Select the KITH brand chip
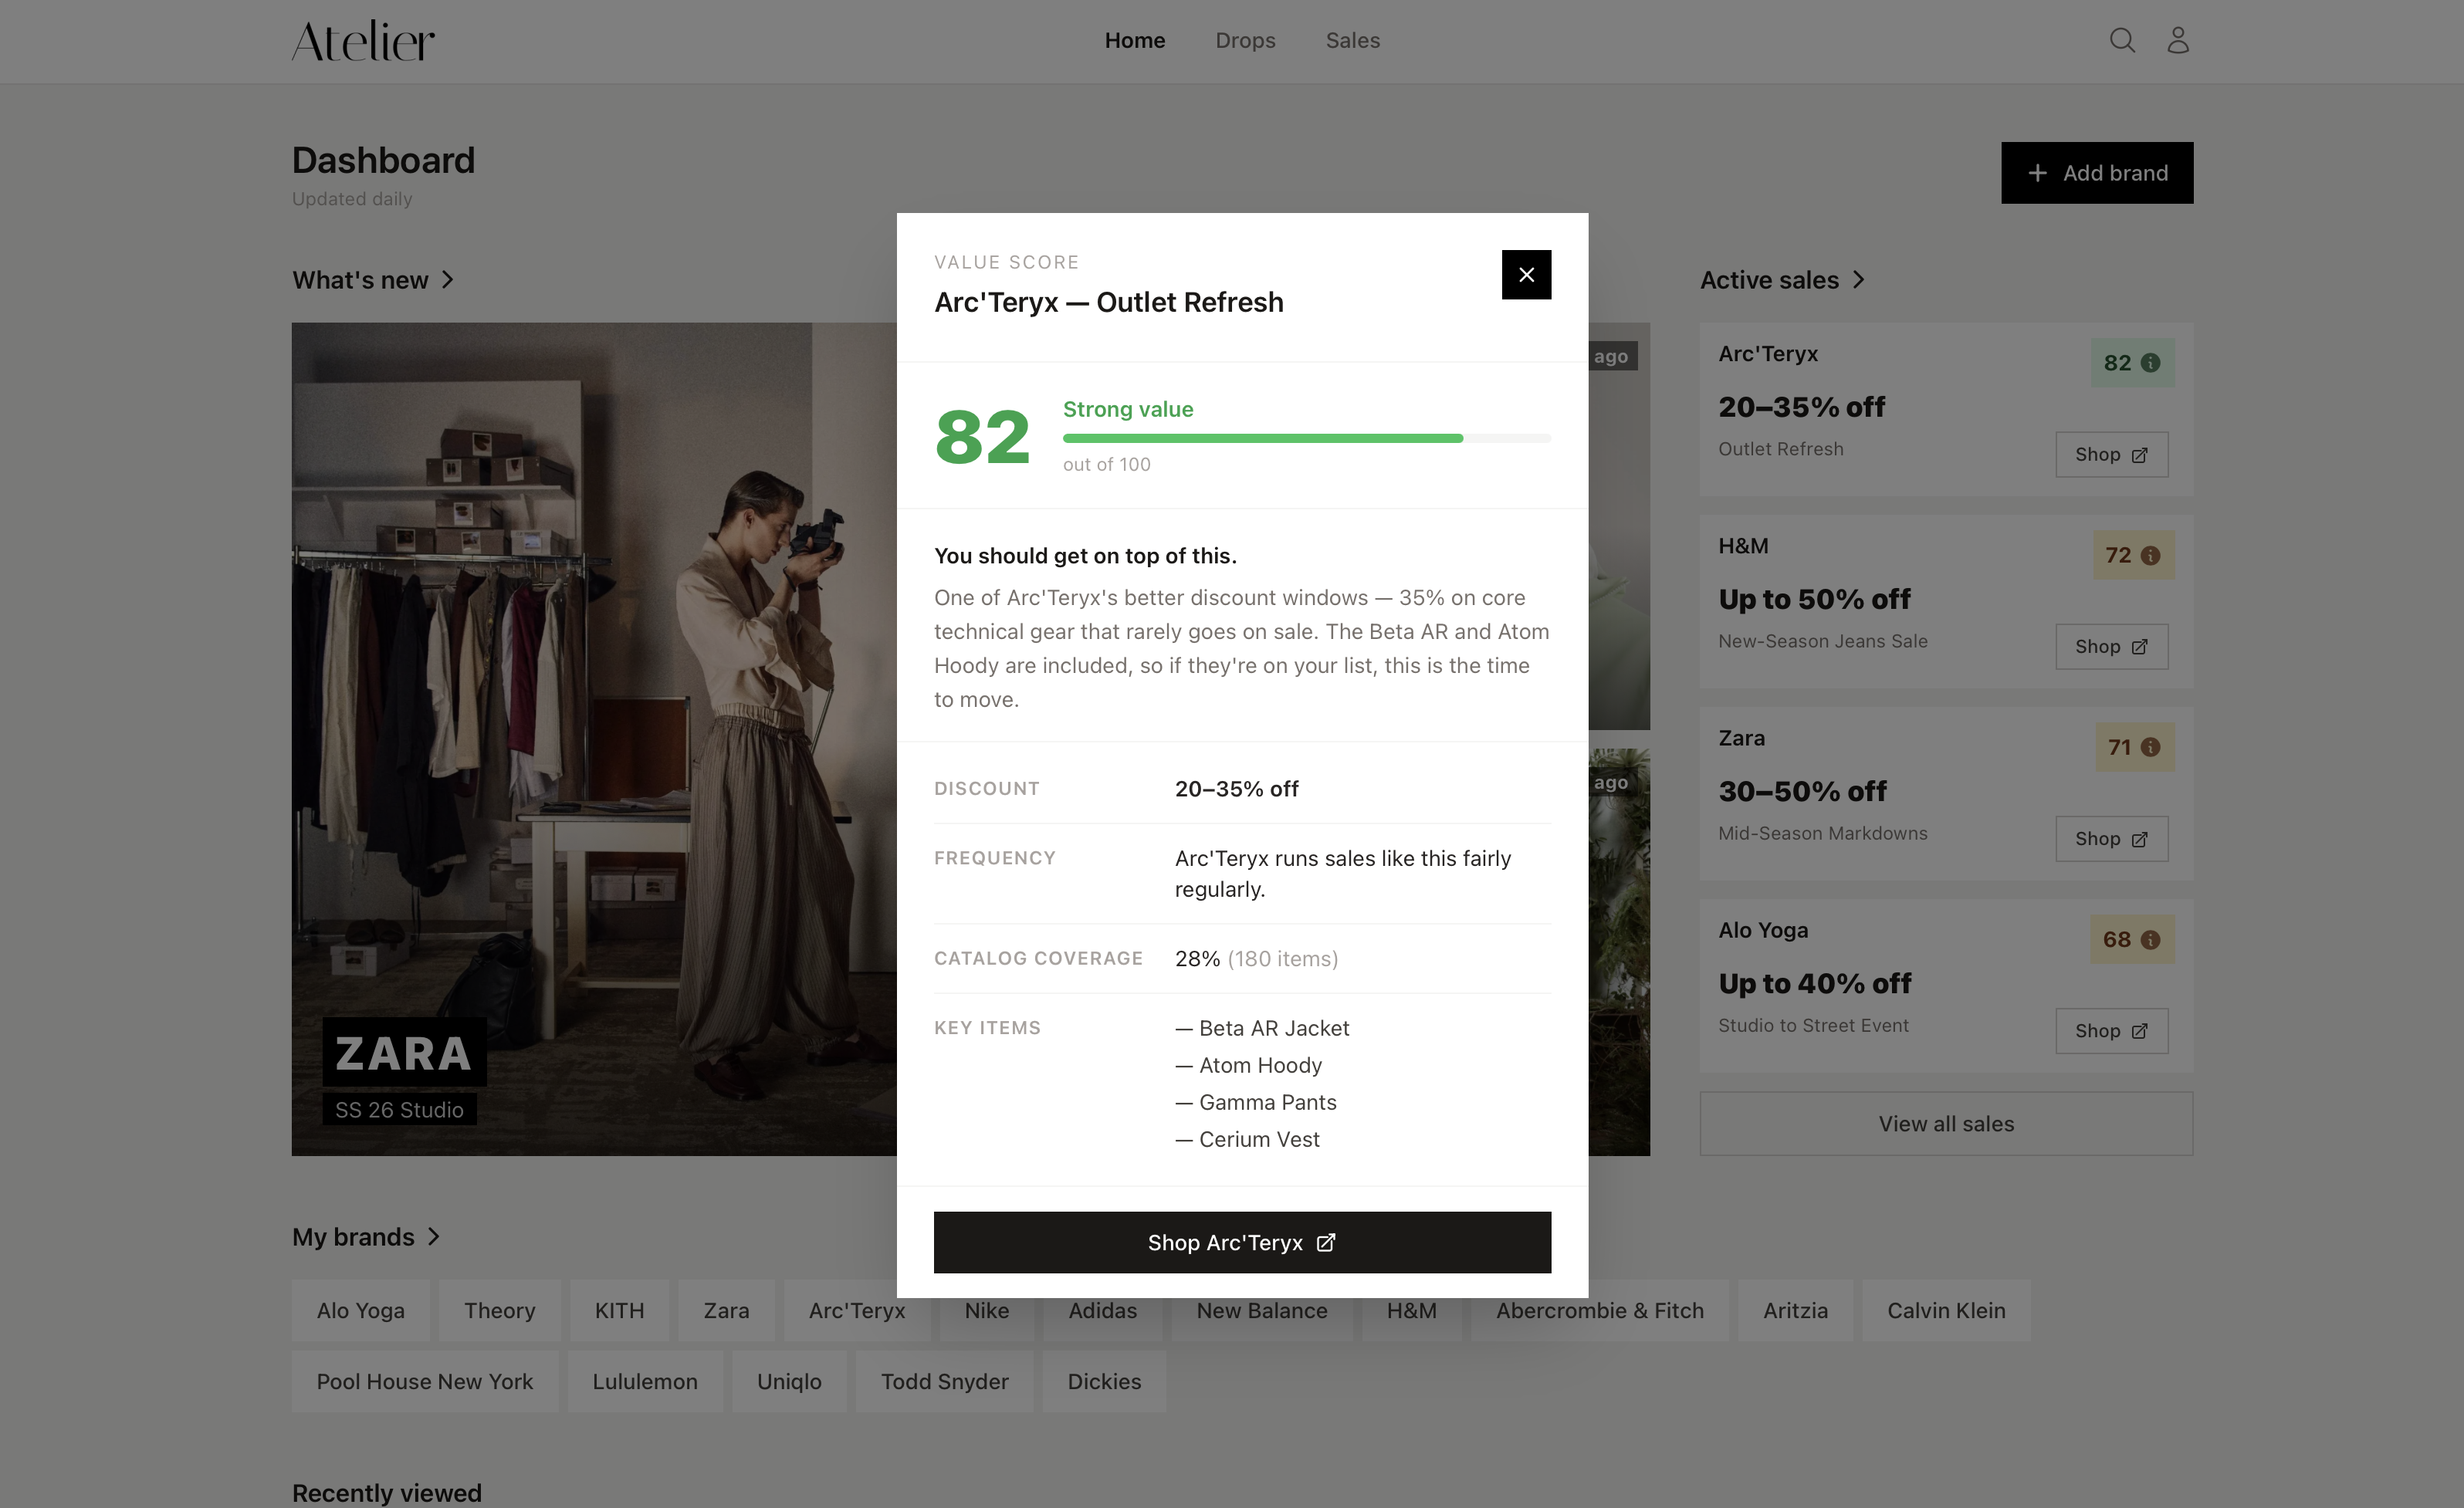 coord(619,1310)
